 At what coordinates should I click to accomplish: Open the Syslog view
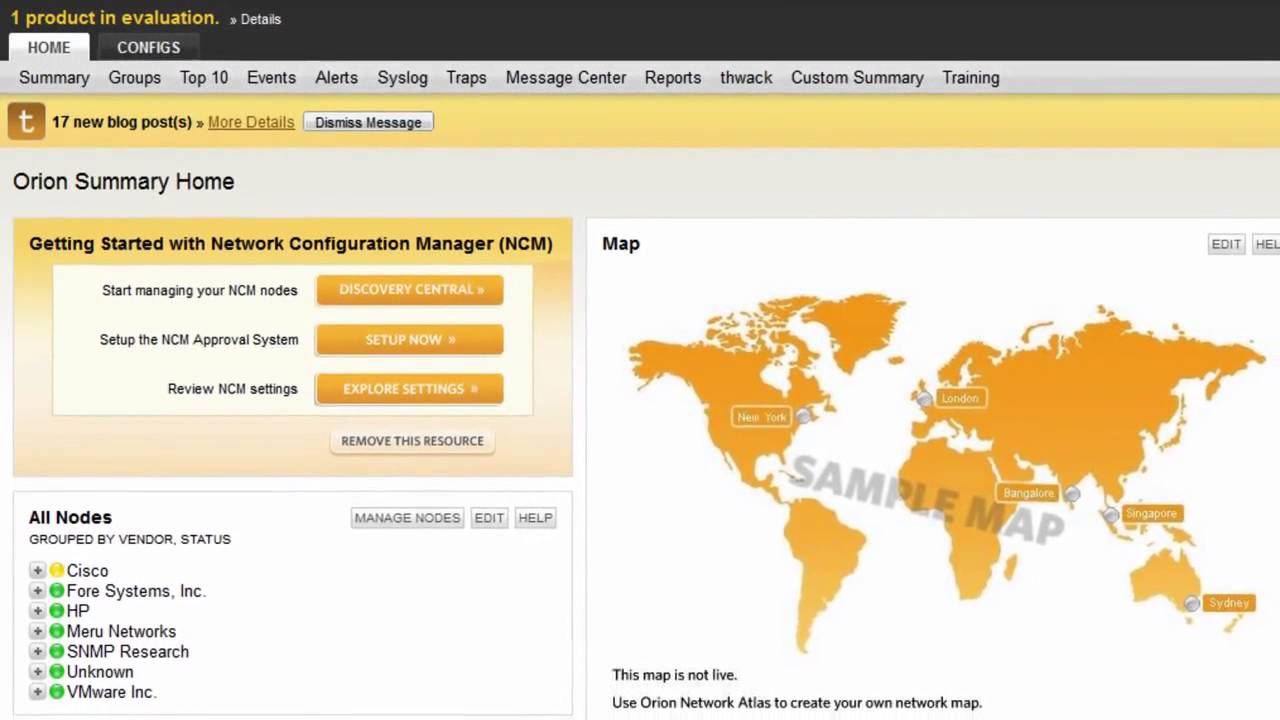point(402,77)
